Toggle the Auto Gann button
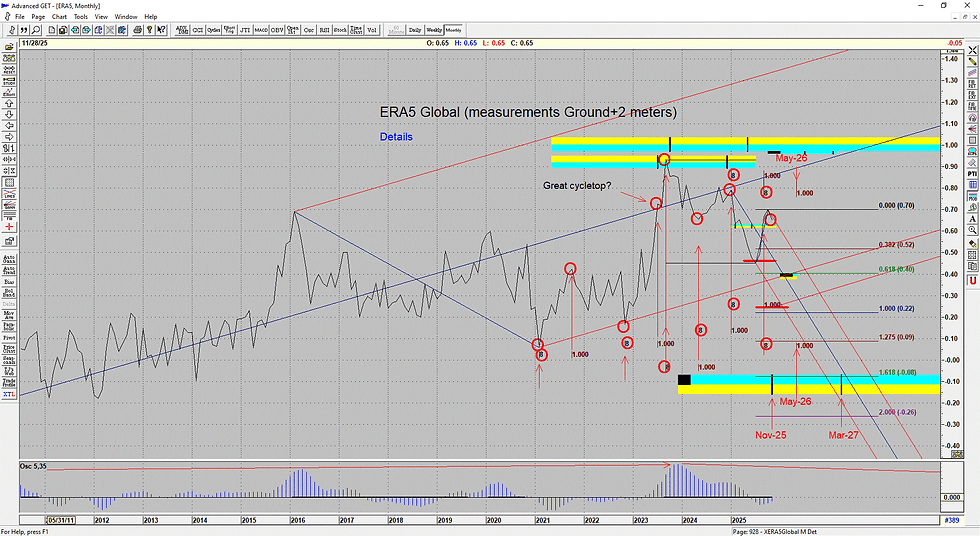The image size is (980, 536). click(9, 258)
